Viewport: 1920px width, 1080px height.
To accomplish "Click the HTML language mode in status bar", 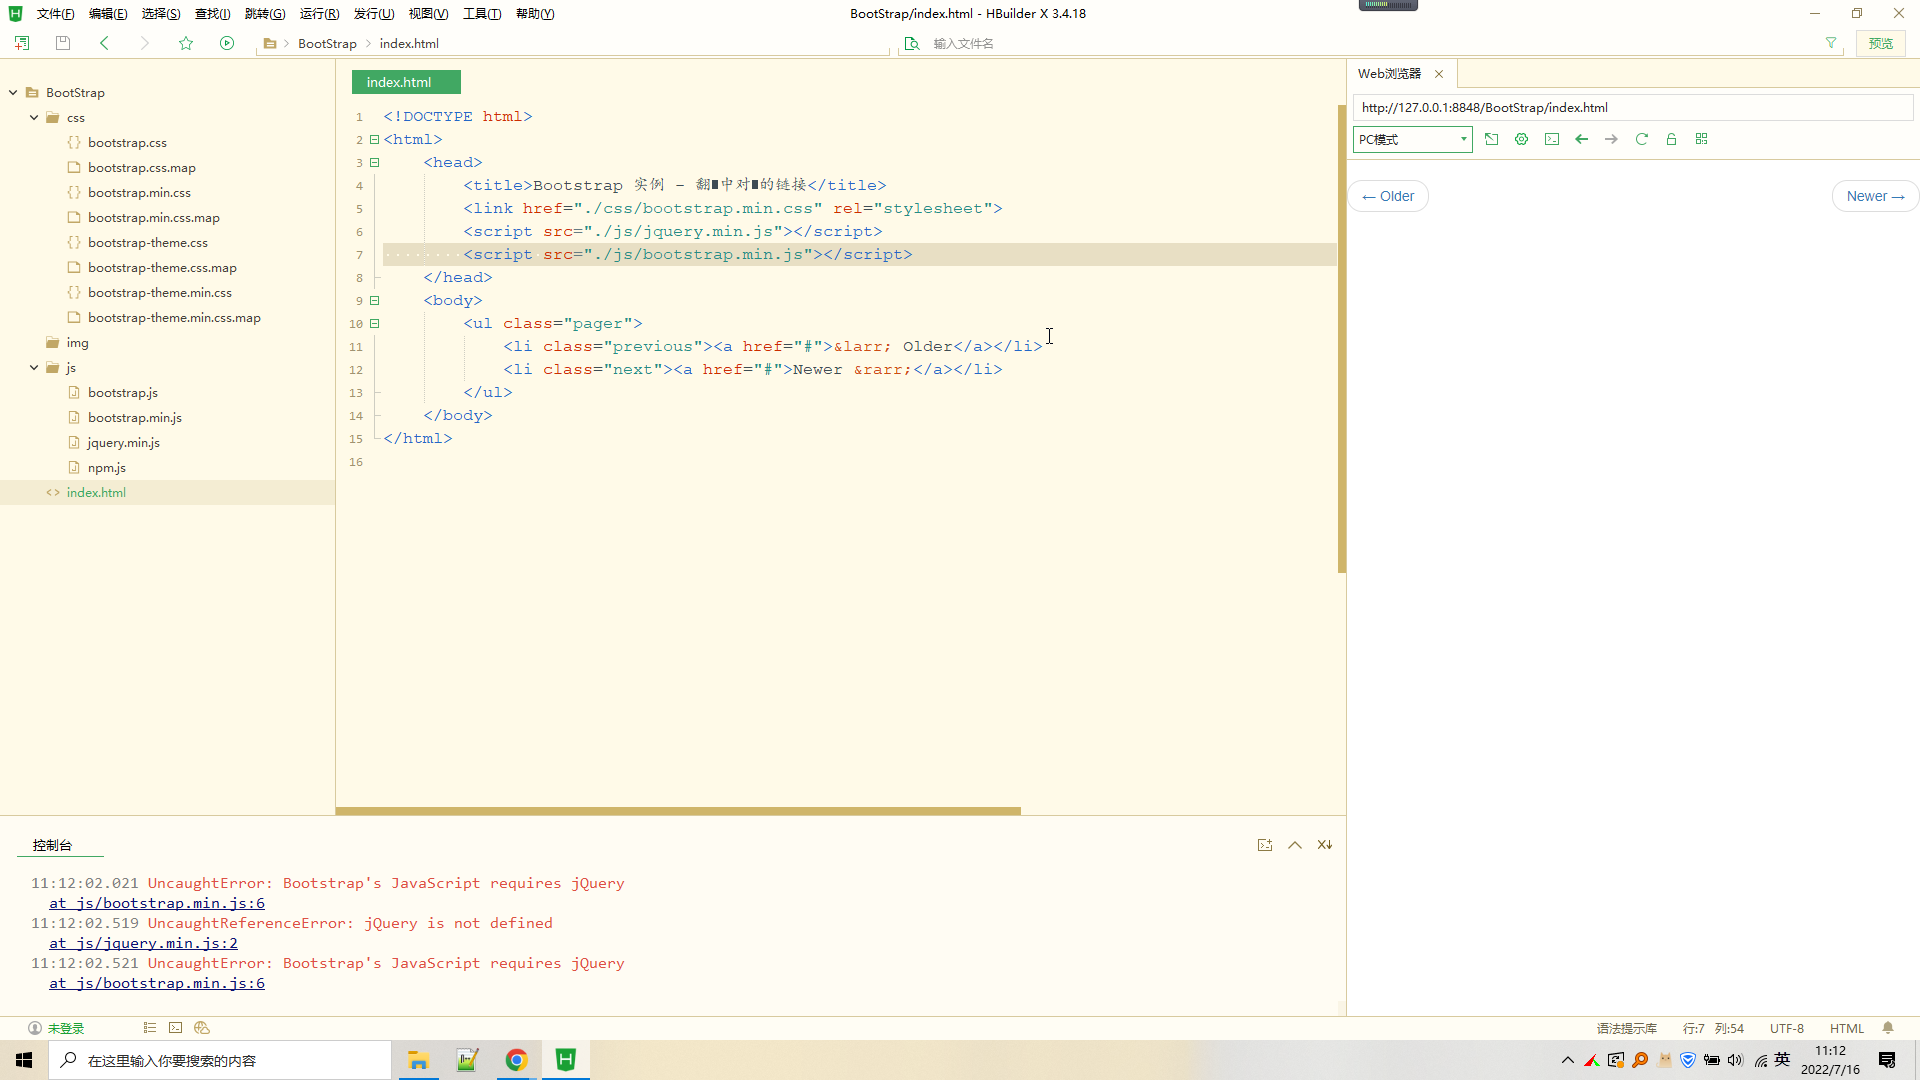I will point(1847,1028).
